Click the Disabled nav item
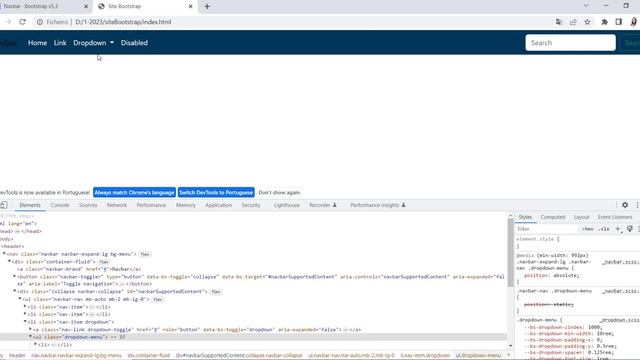640x360 pixels. pos(134,42)
